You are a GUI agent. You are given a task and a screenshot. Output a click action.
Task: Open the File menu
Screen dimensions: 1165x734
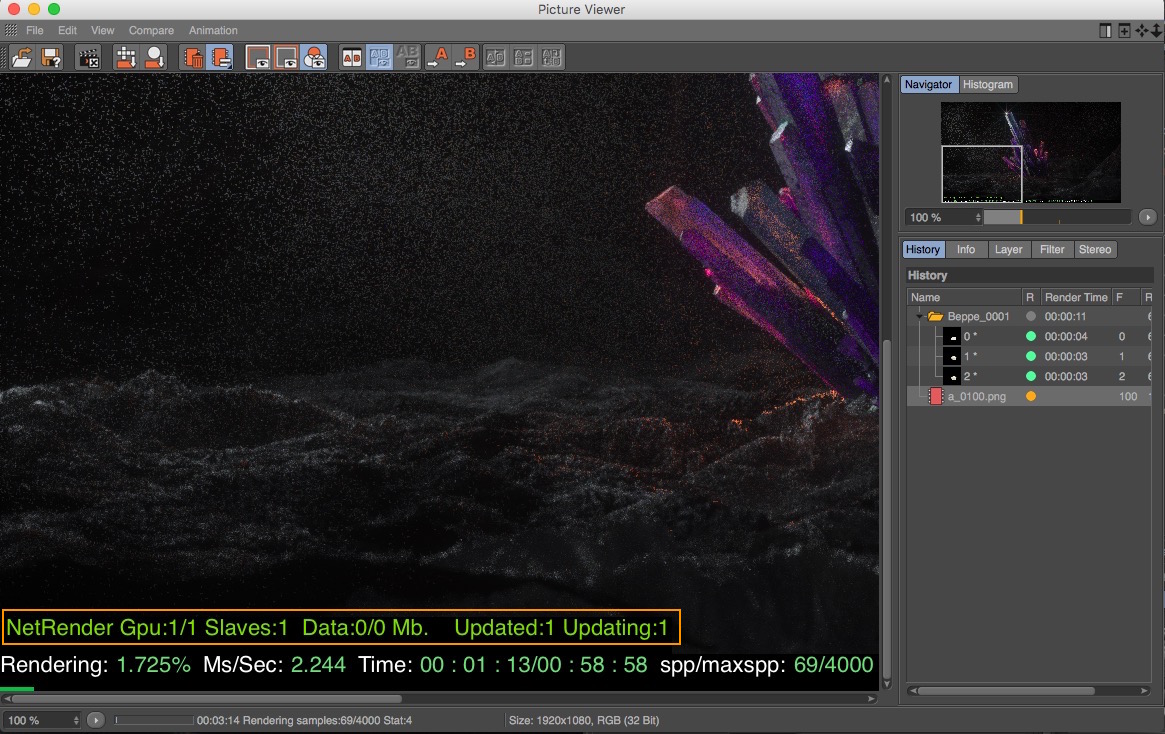(x=34, y=30)
